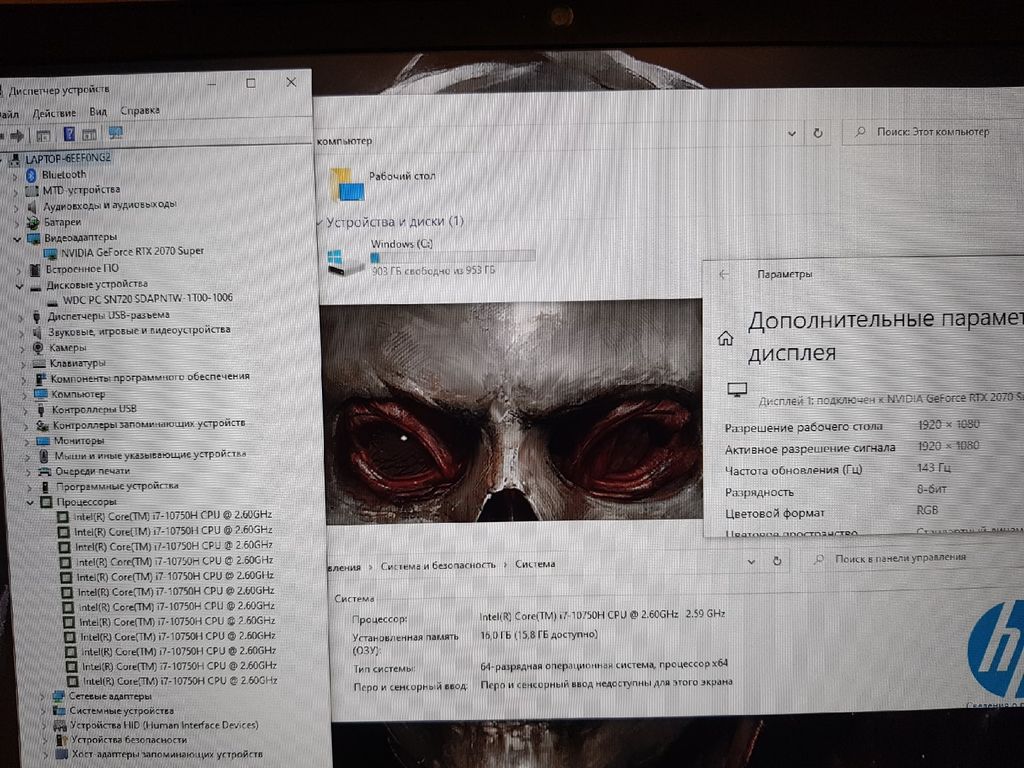Viewport: 1024px width, 768px height.
Task: Collapse the Процессоры tree node
Action: (x=31, y=501)
